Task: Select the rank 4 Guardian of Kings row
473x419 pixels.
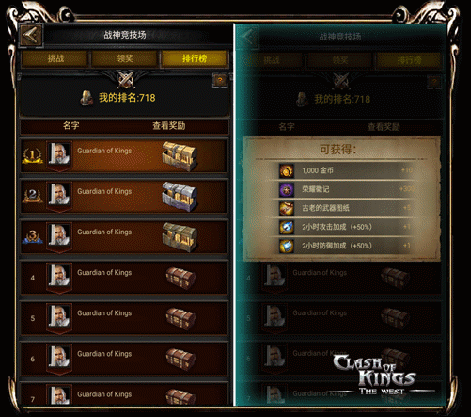Action: pyautogui.click(x=124, y=278)
